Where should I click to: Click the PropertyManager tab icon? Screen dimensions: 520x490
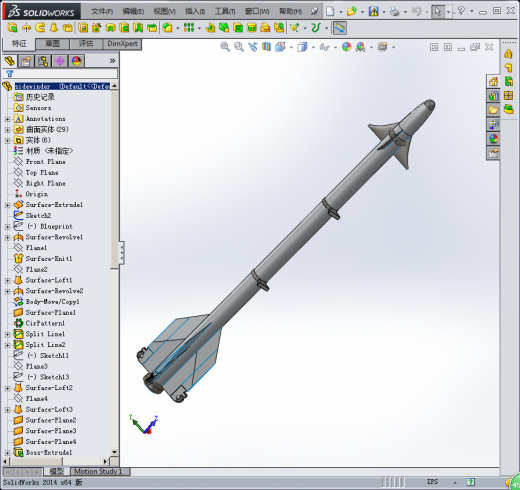click(26, 61)
